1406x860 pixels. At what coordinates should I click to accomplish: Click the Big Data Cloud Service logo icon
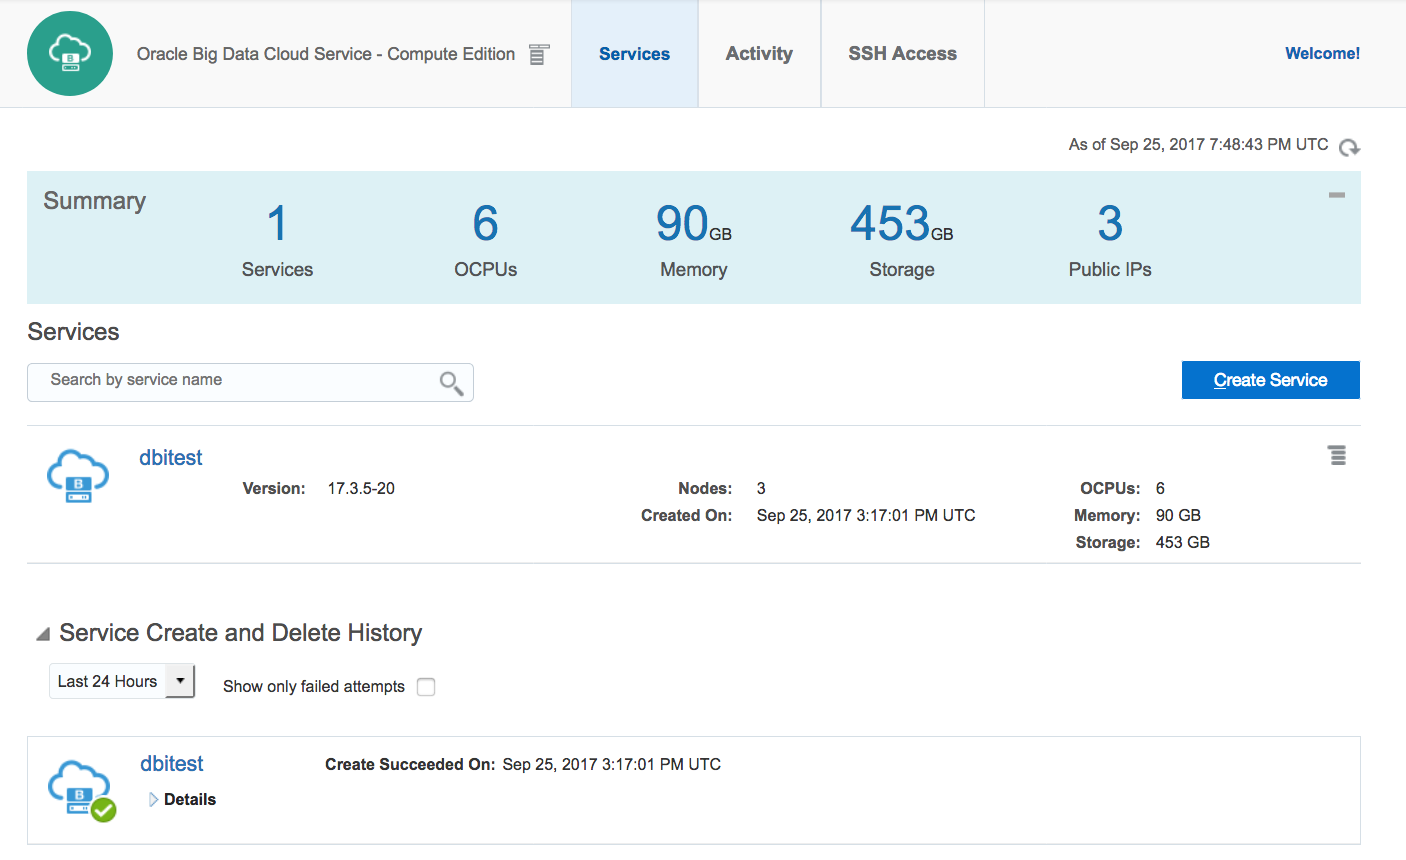(70, 54)
